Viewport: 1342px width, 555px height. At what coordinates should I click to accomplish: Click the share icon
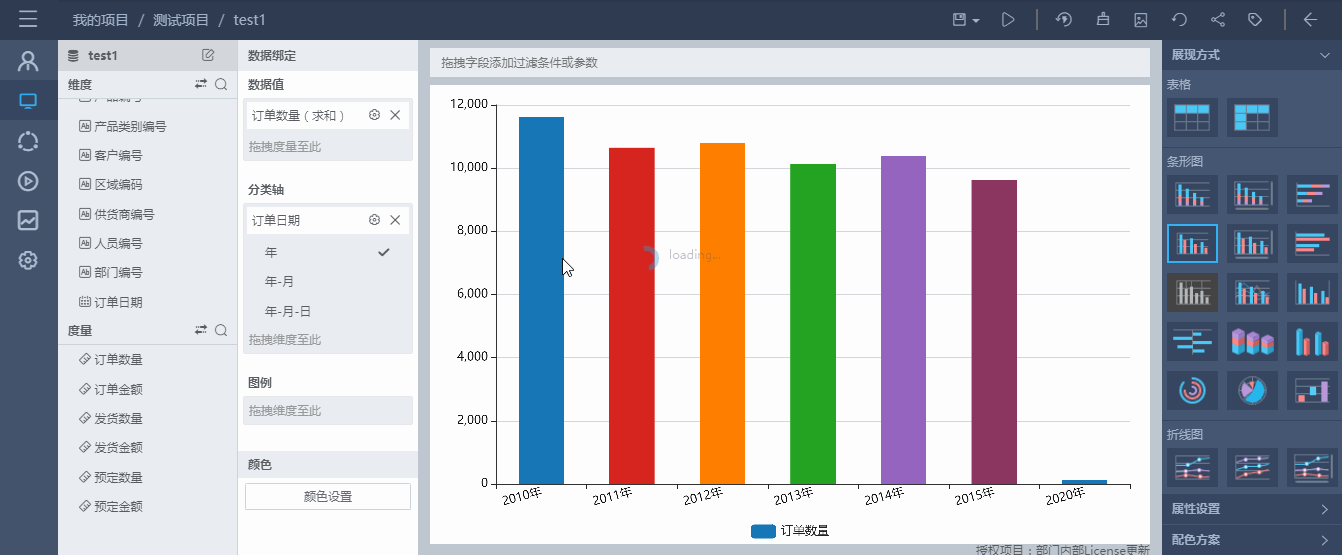1218,19
